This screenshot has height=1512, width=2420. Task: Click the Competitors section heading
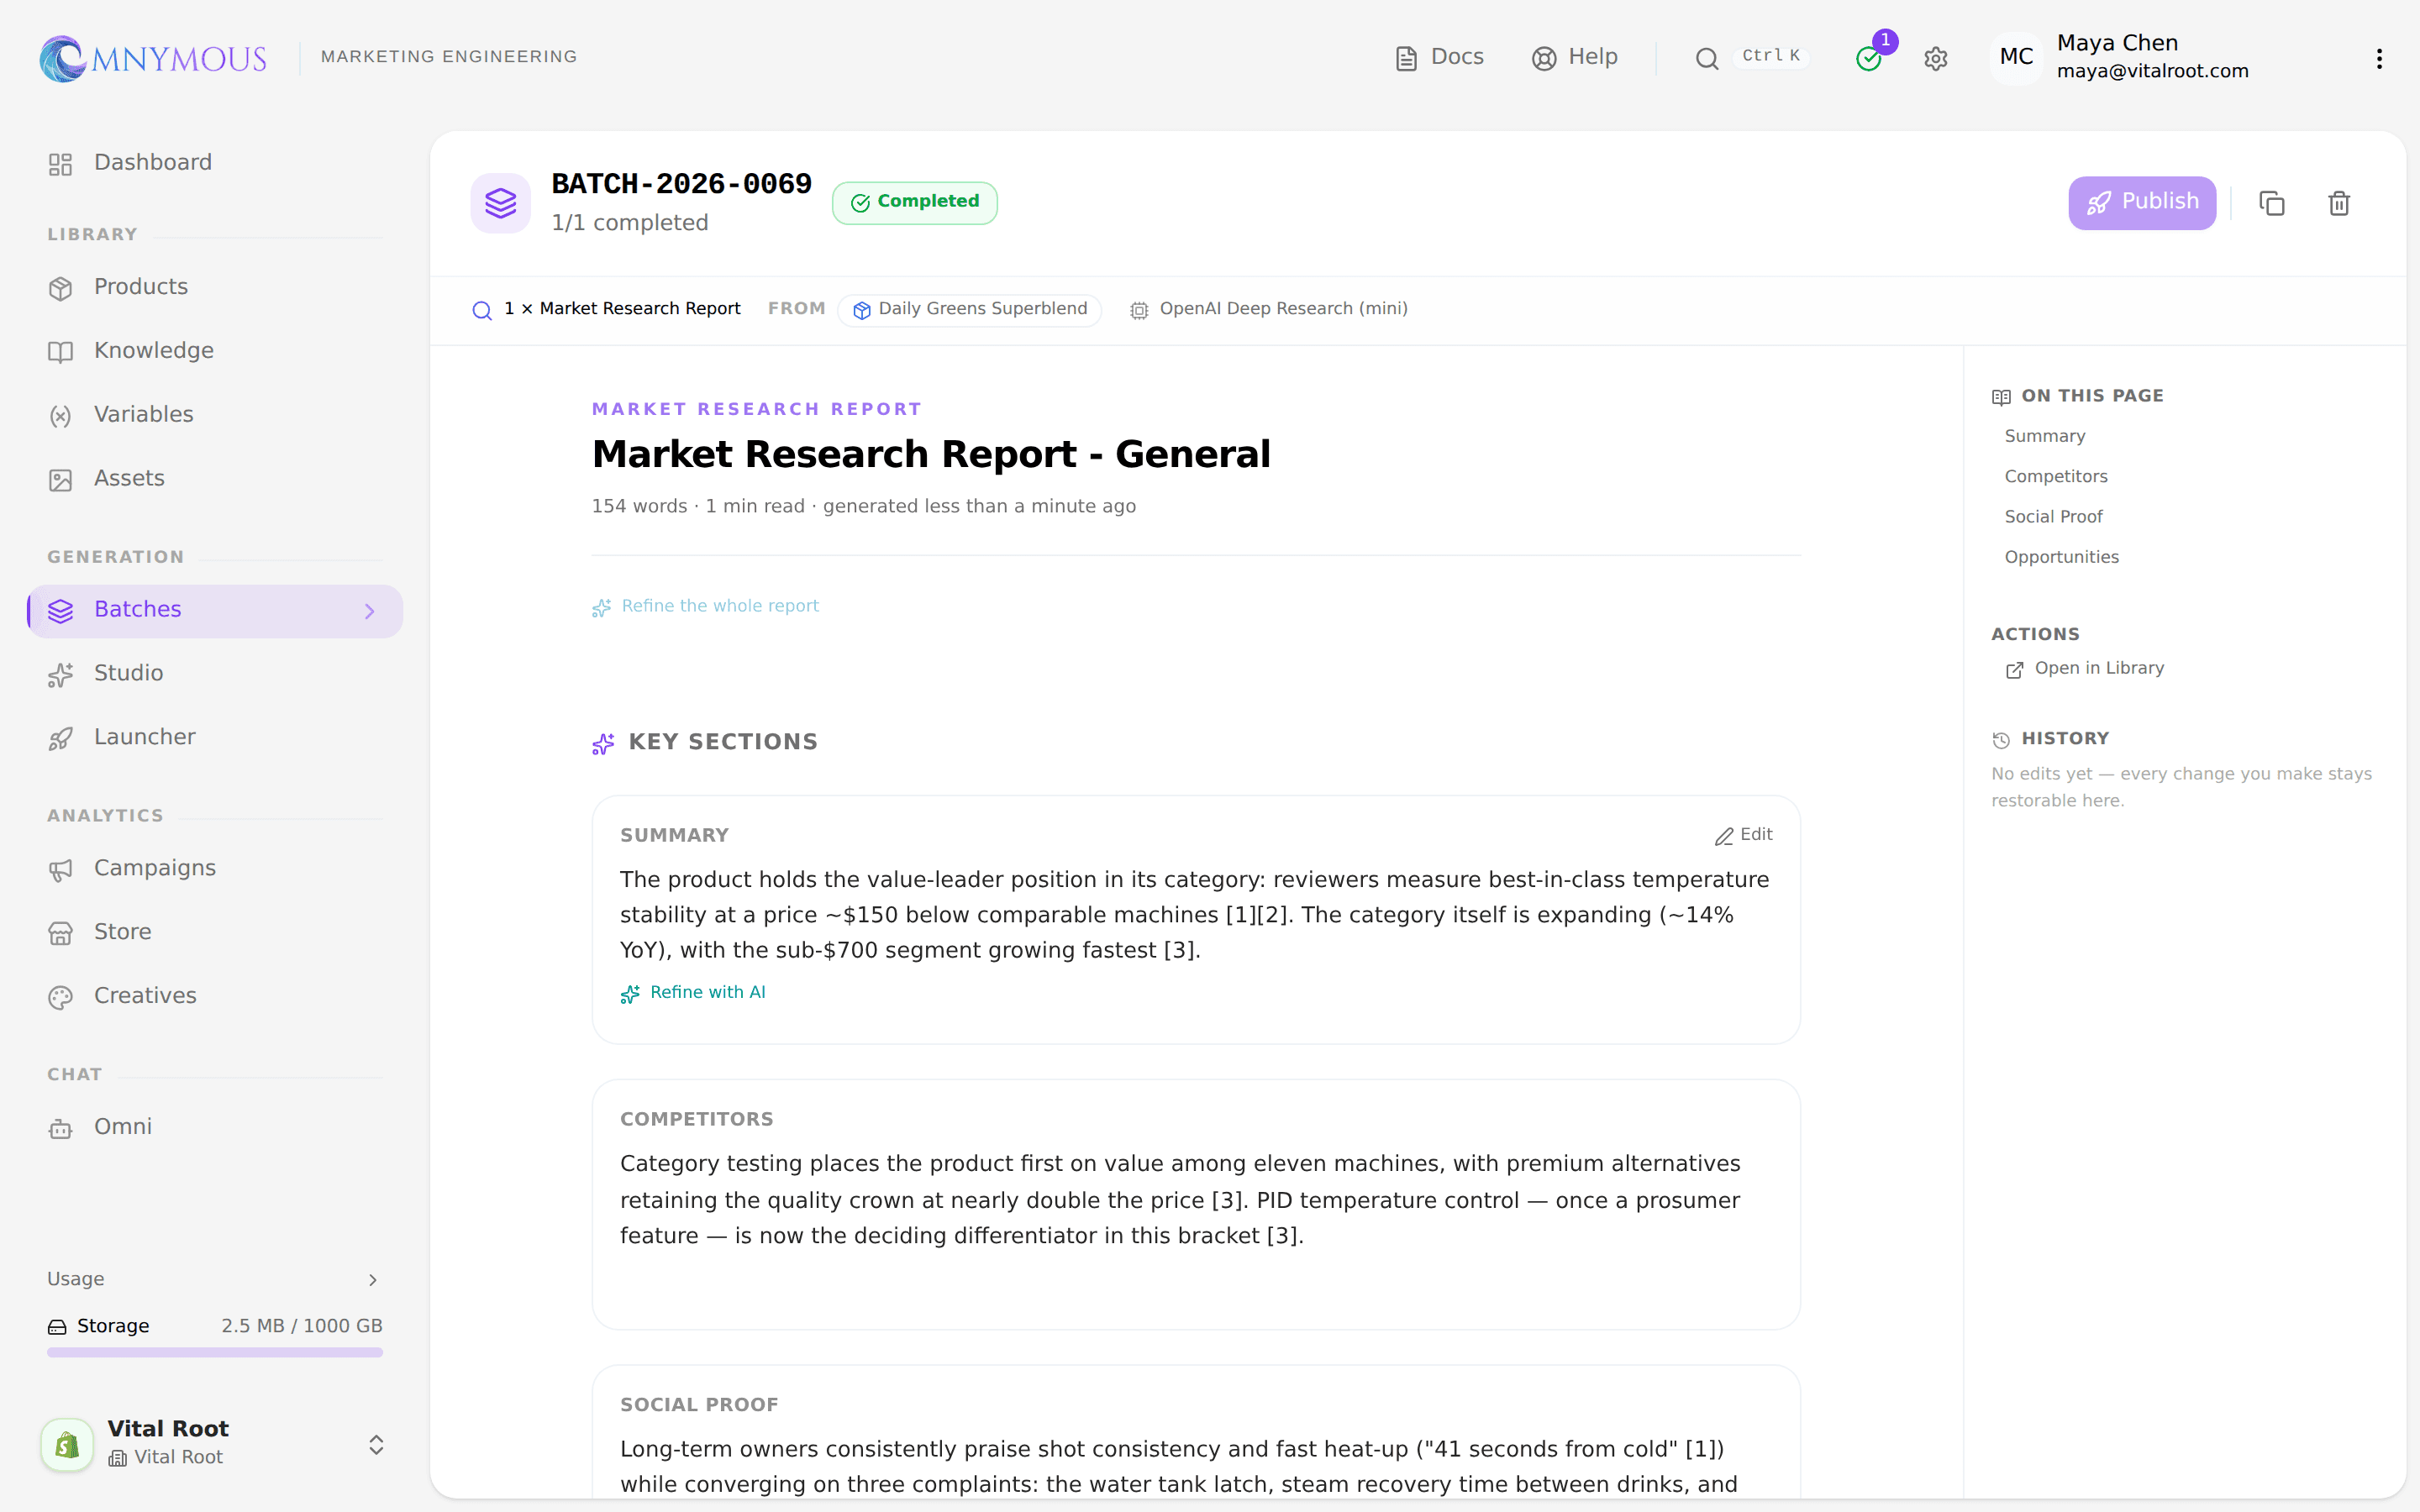[x=696, y=1119]
